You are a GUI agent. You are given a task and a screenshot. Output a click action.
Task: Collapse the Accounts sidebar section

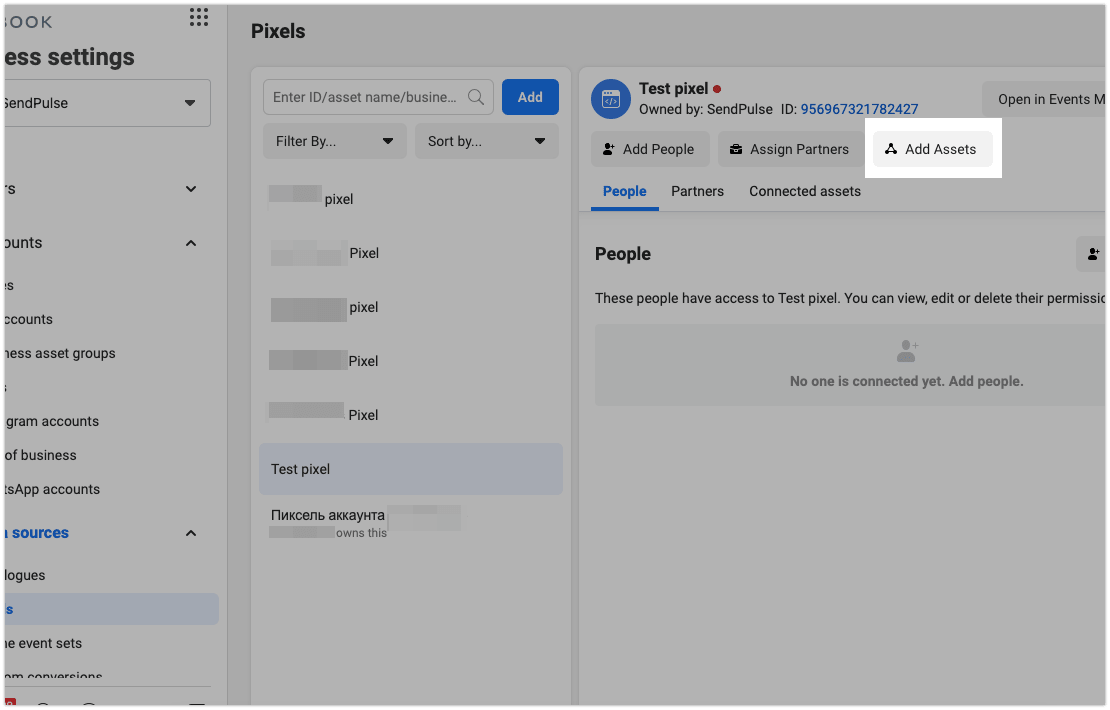pyautogui.click(x=190, y=243)
